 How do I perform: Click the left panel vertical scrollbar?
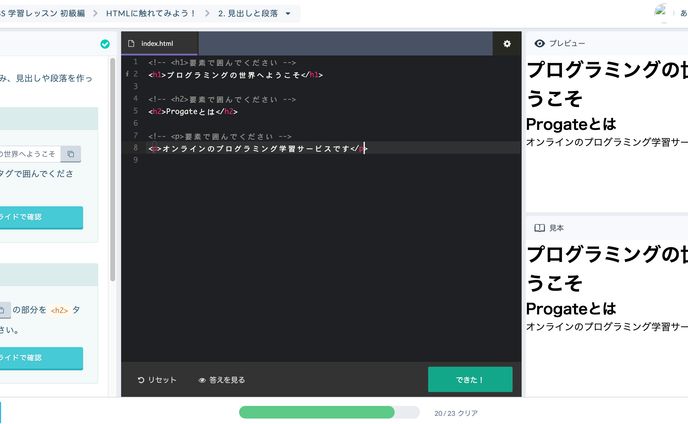pos(112,169)
